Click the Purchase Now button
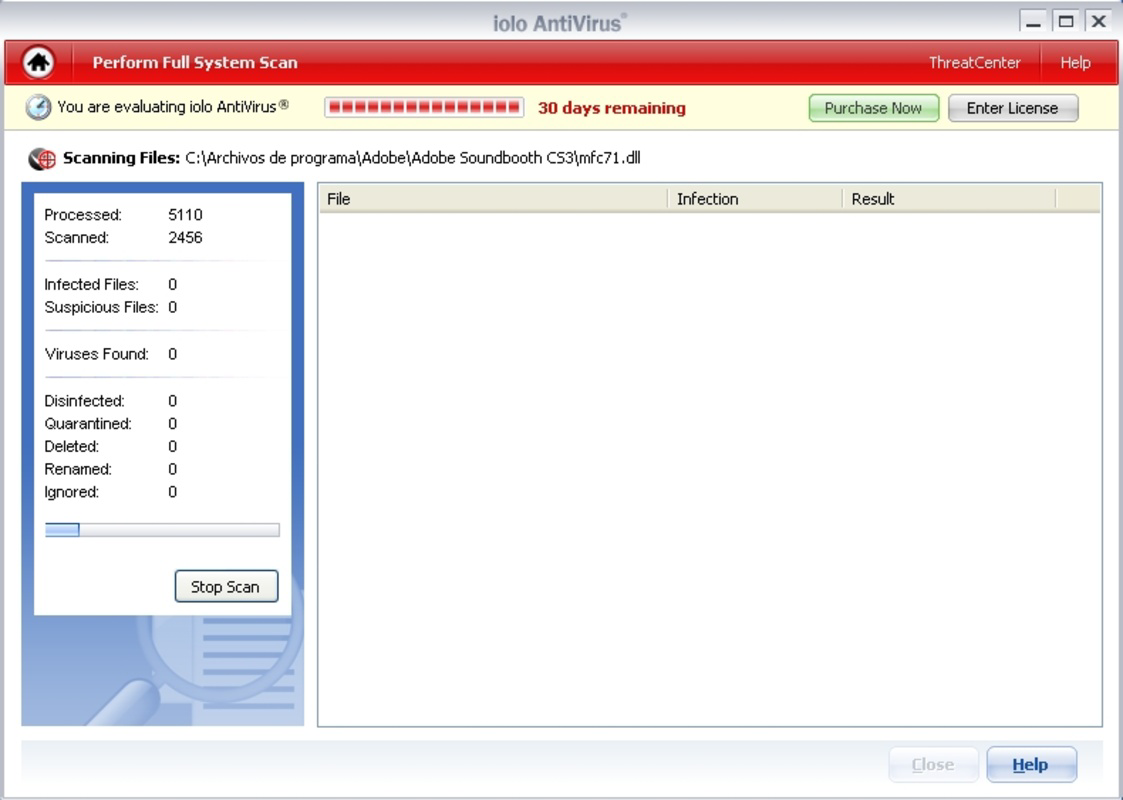Image resolution: width=1123 pixels, height=800 pixels. point(873,108)
